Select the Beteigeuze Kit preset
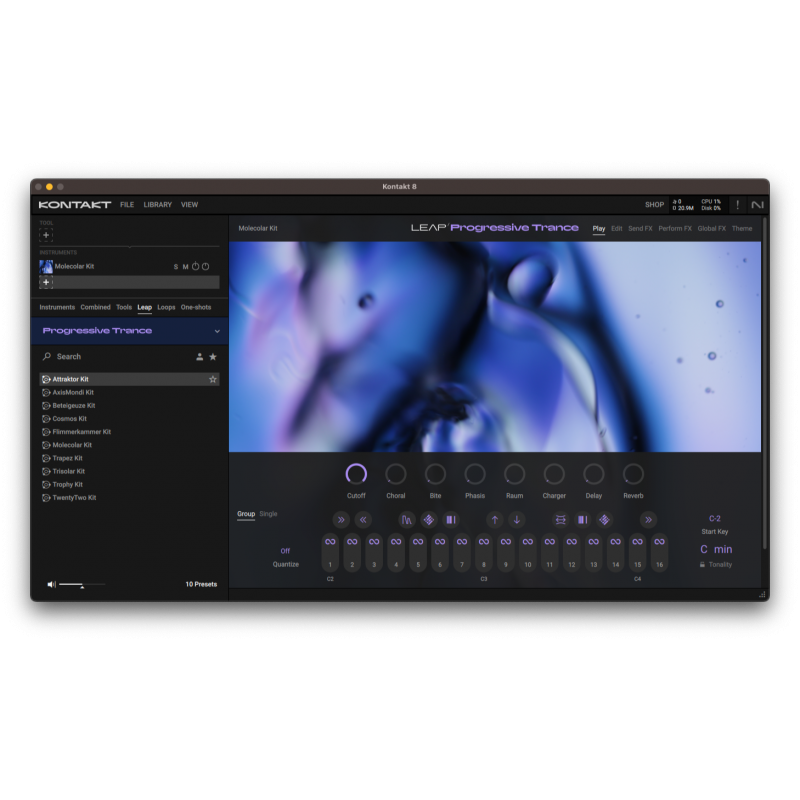The height and width of the screenshot is (800, 800). pos(130,406)
